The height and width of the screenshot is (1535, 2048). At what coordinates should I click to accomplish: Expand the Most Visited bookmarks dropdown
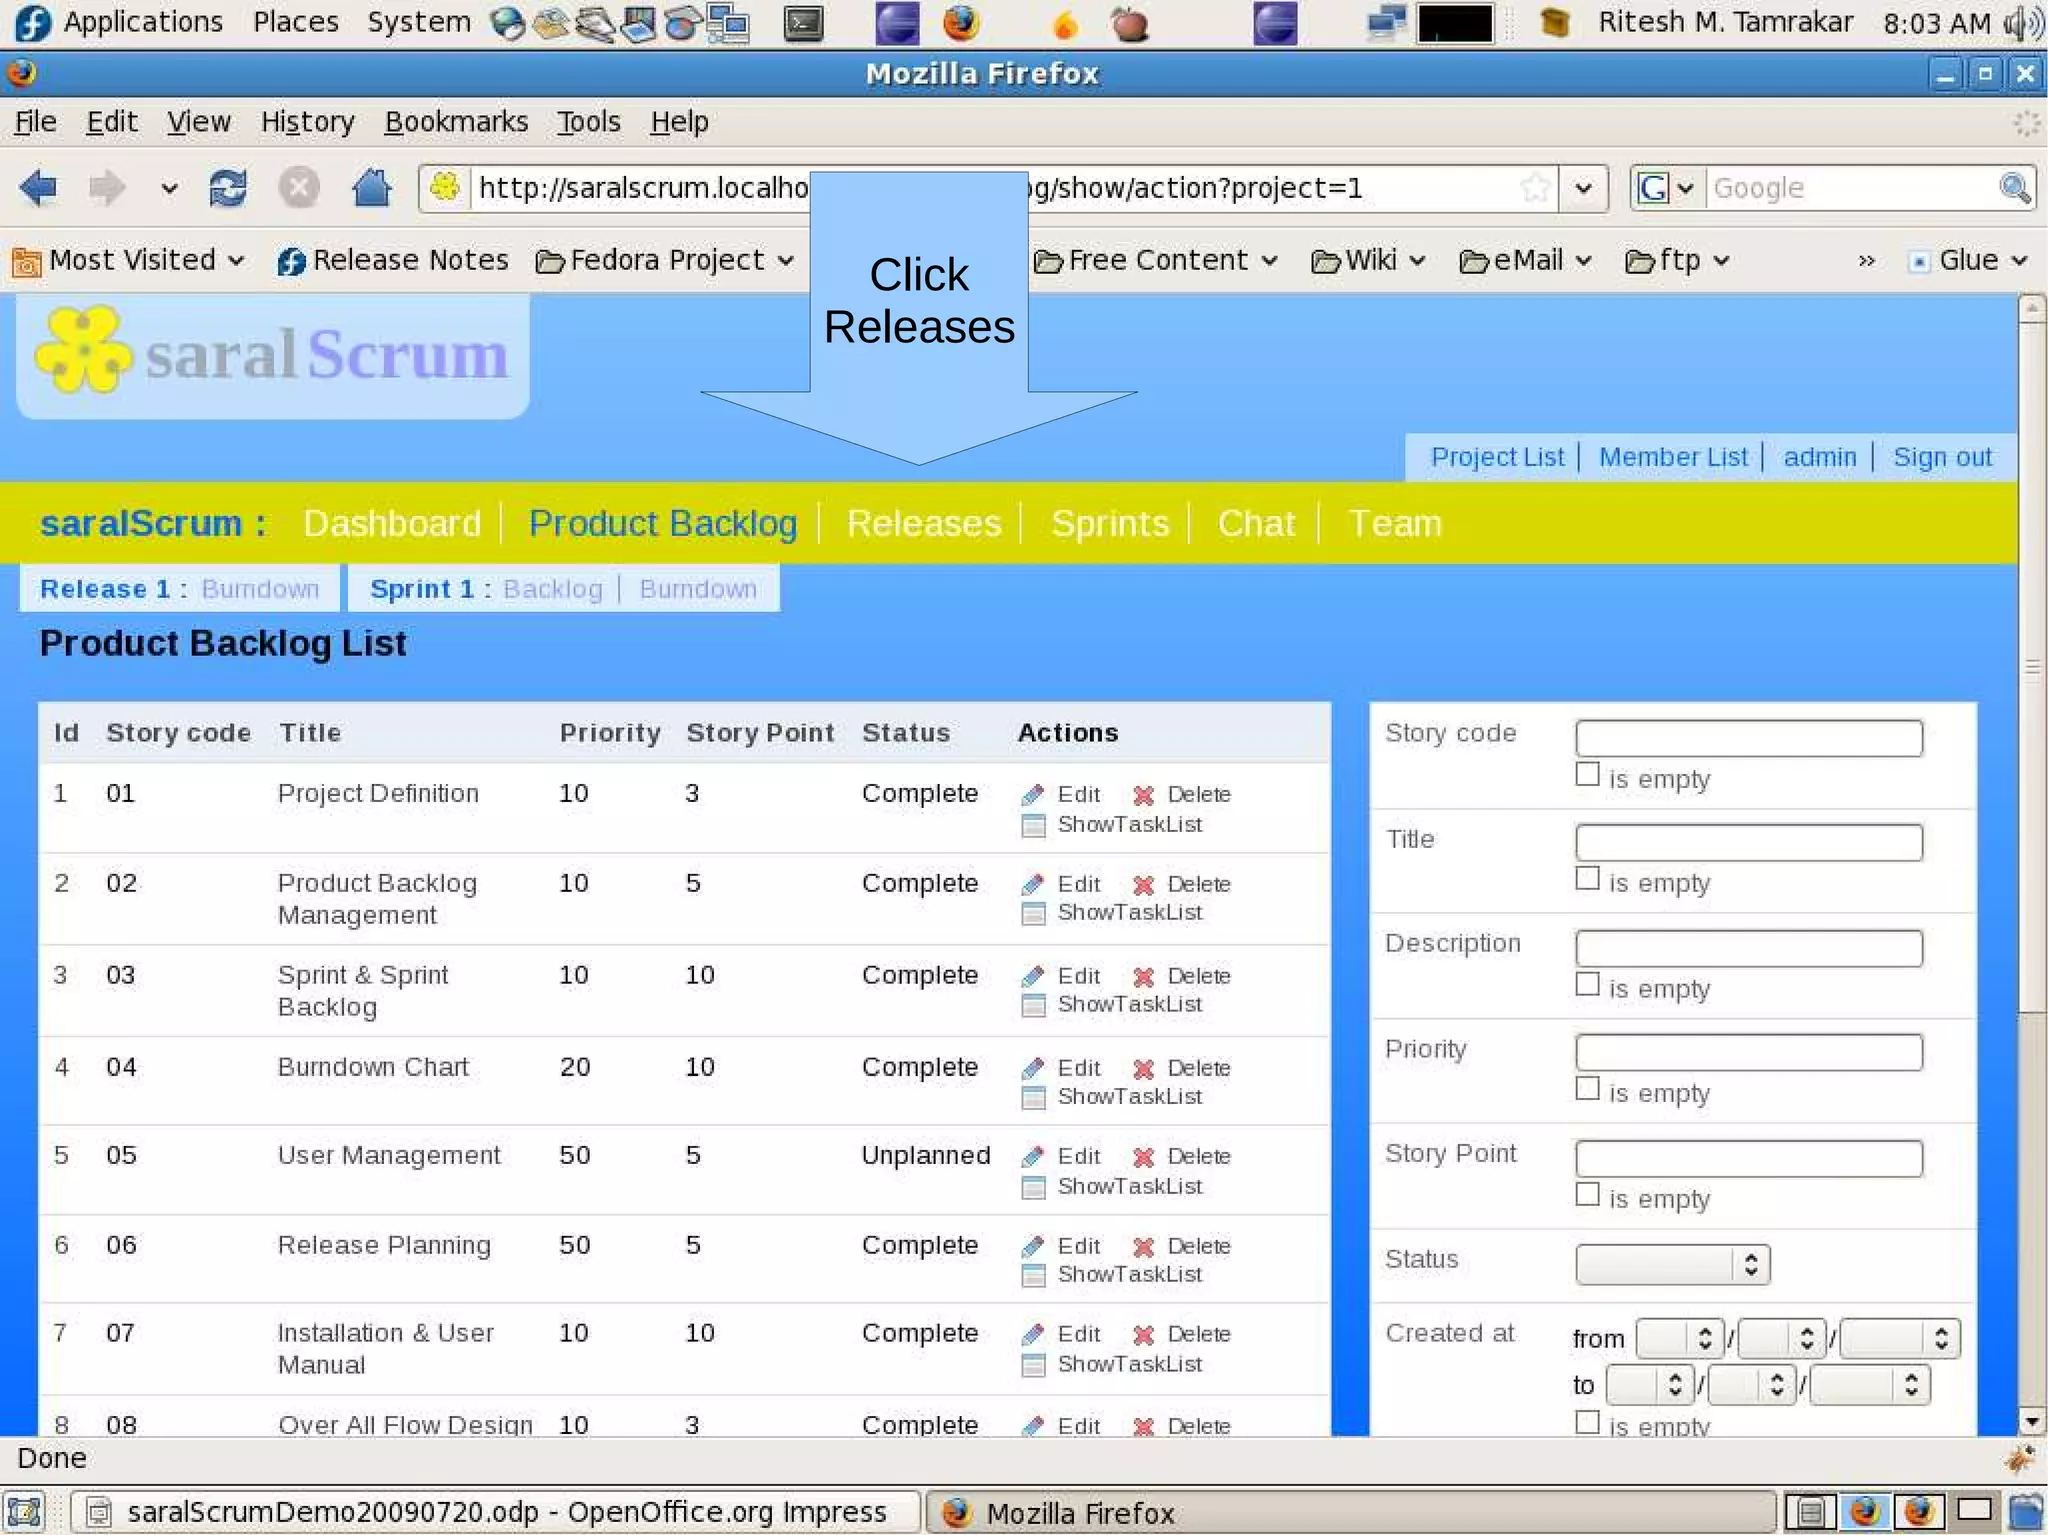[x=130, y=261]
